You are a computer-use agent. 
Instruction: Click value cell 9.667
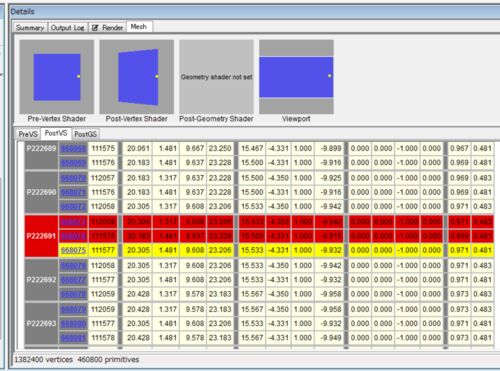pos(193,148)
